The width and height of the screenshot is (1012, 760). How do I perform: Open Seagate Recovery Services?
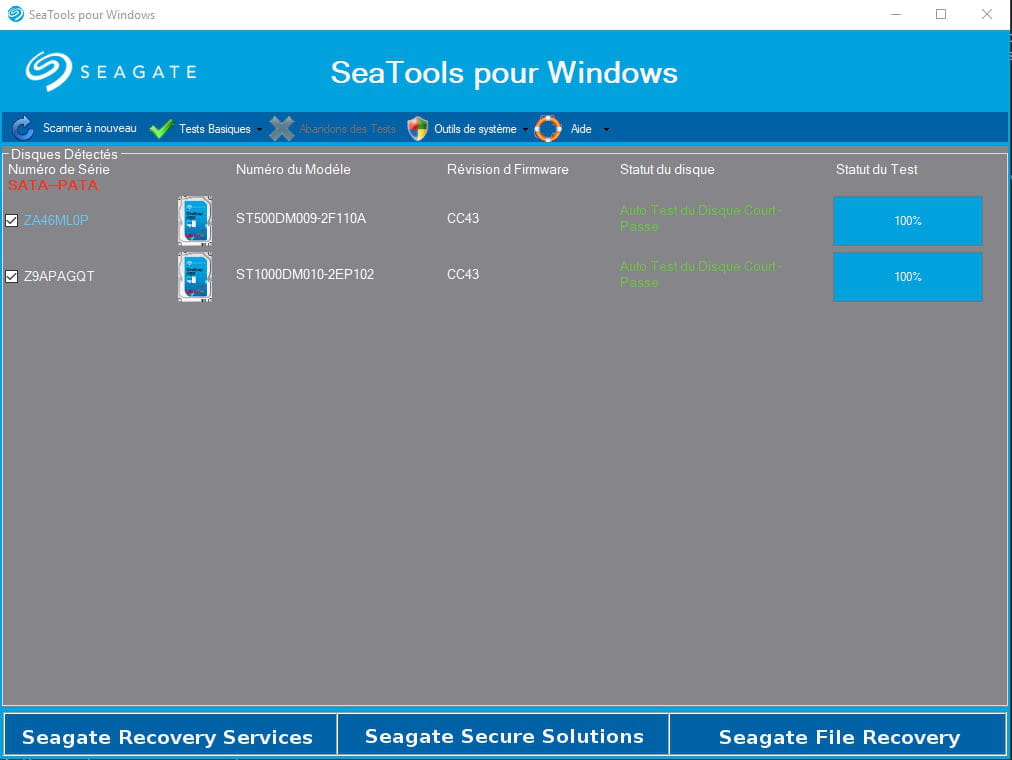click(x=168, y=737)
